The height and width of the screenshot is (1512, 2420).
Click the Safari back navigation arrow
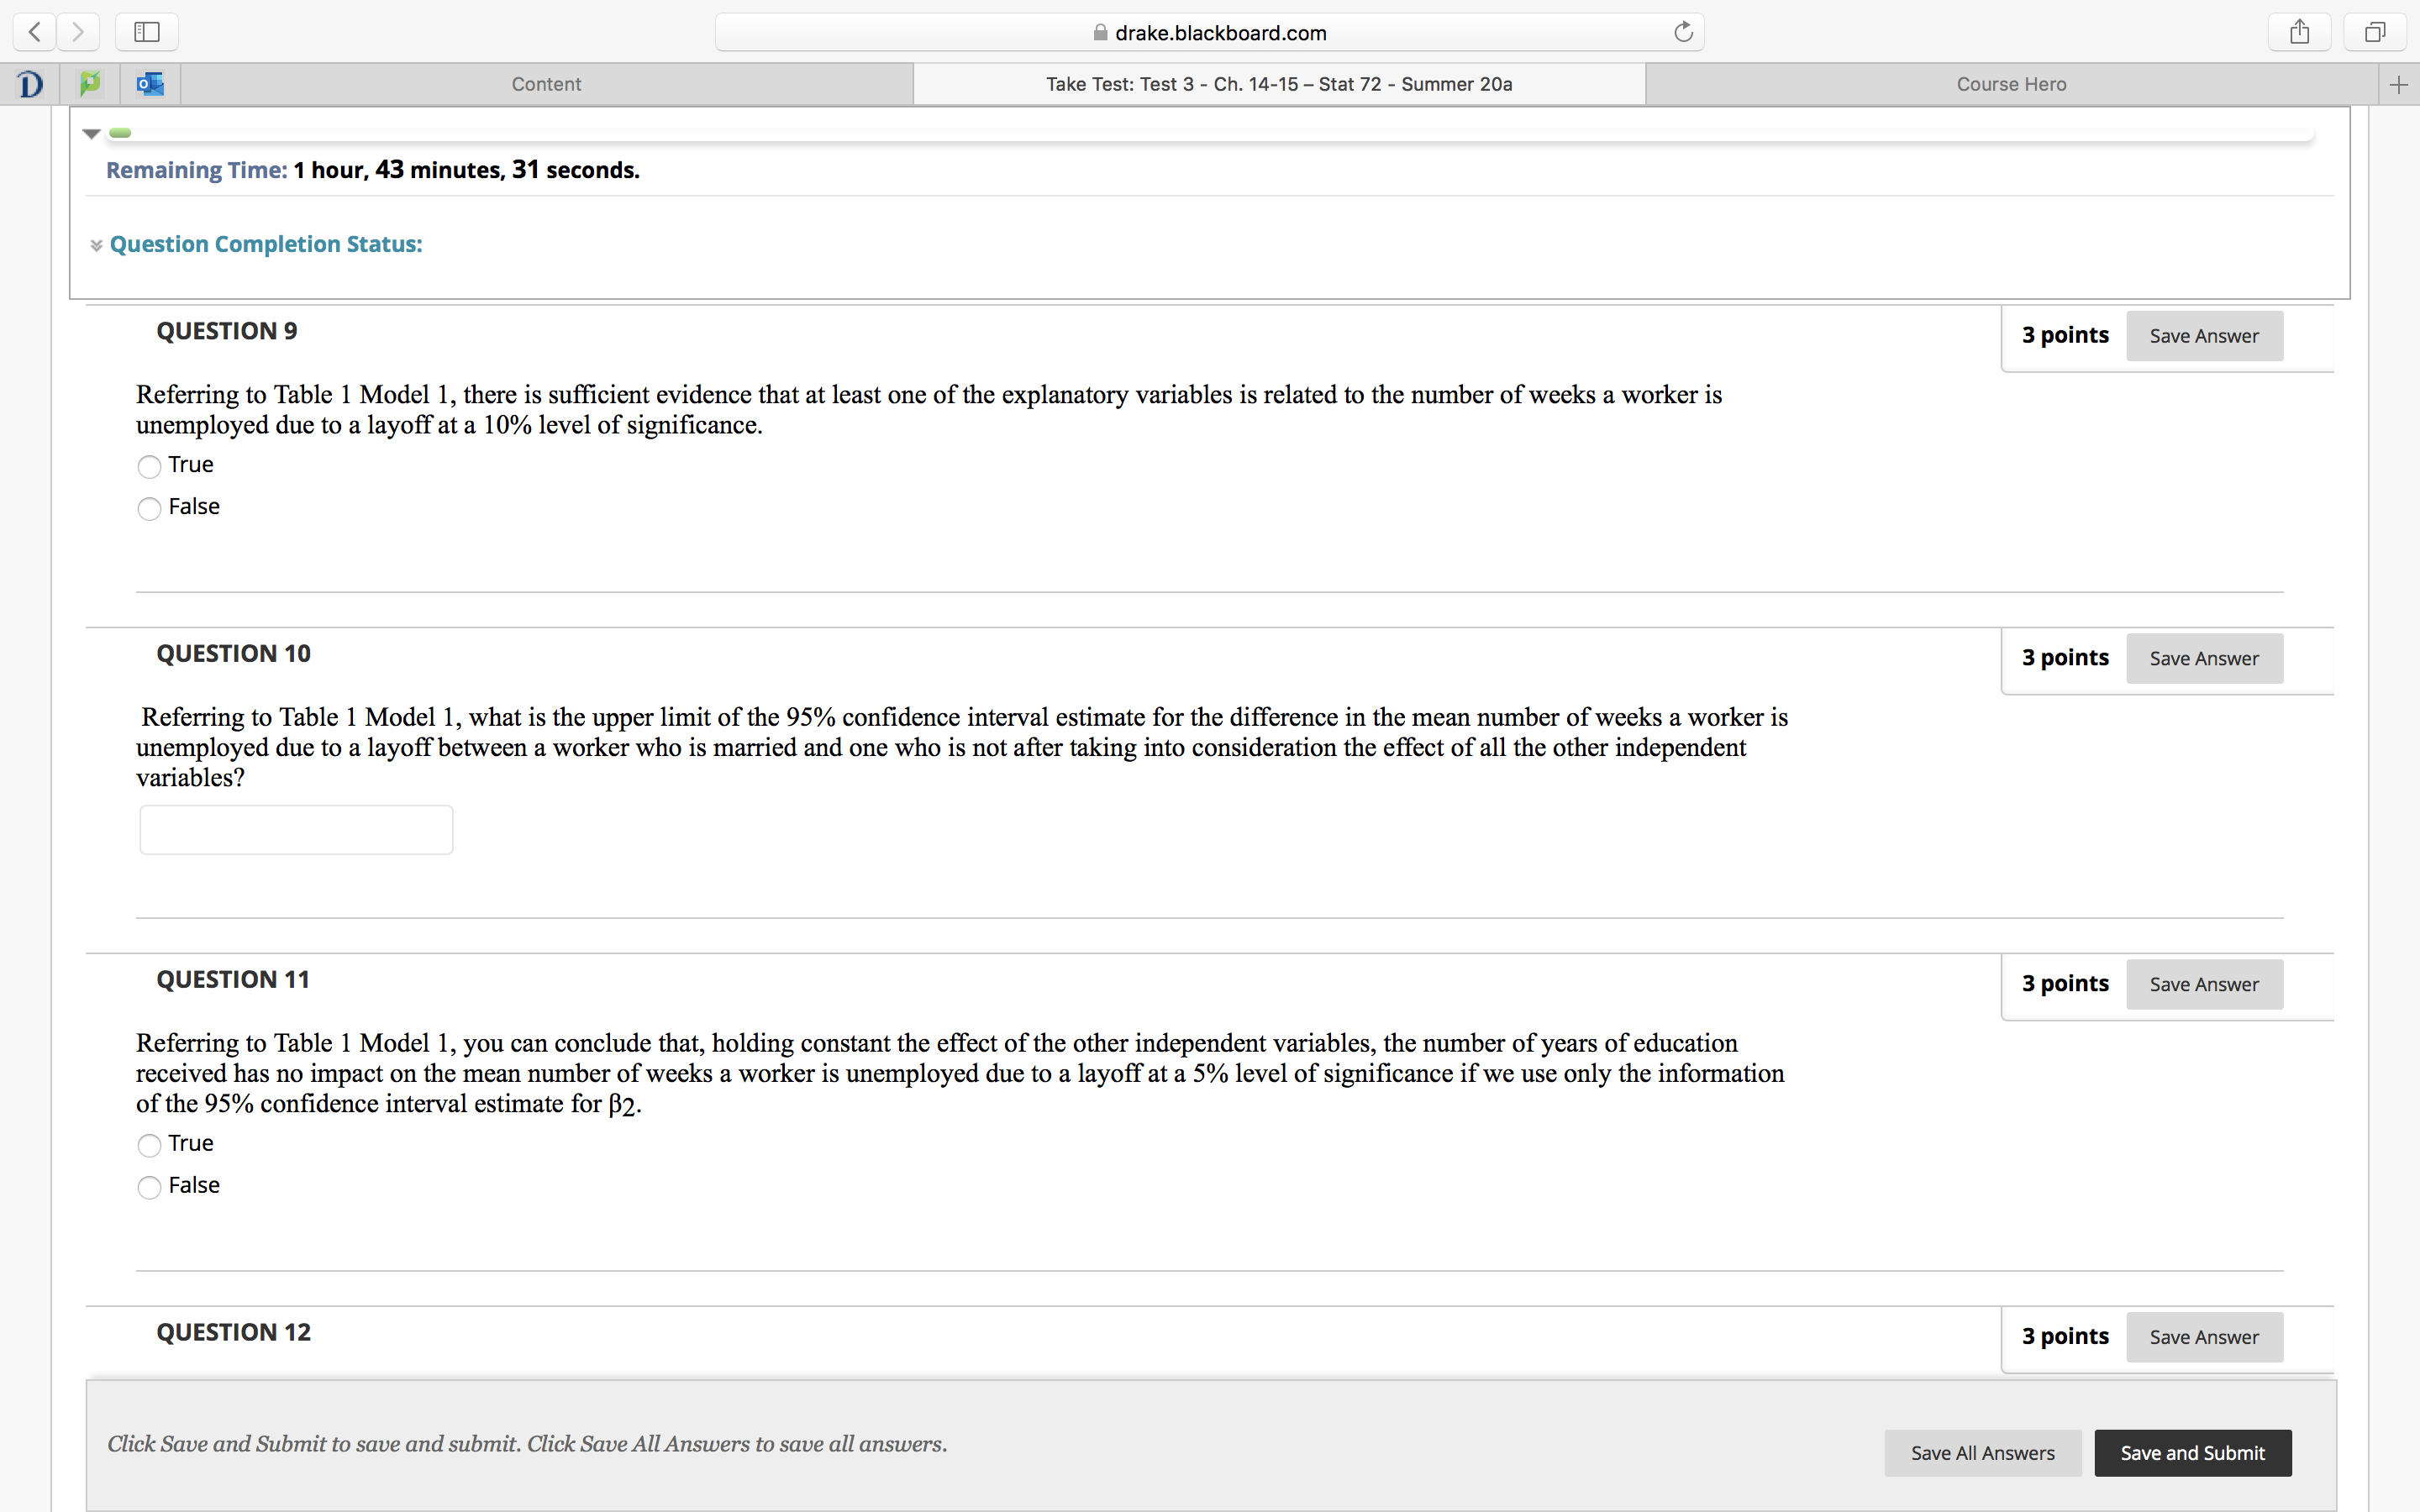point(35,32)
